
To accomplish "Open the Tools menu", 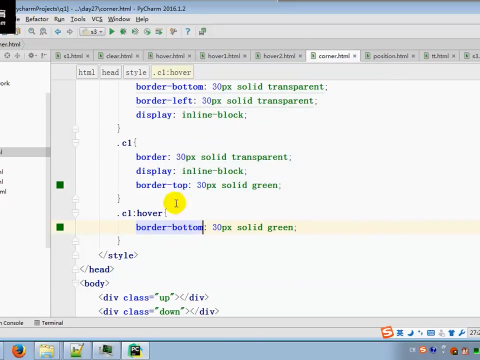I will click(78, 19).
